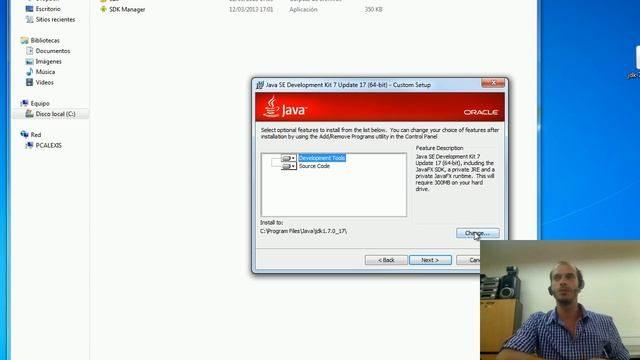
Task: Open Sitios recientes in Explorer sidebar
Action: [x=55, y=19]
